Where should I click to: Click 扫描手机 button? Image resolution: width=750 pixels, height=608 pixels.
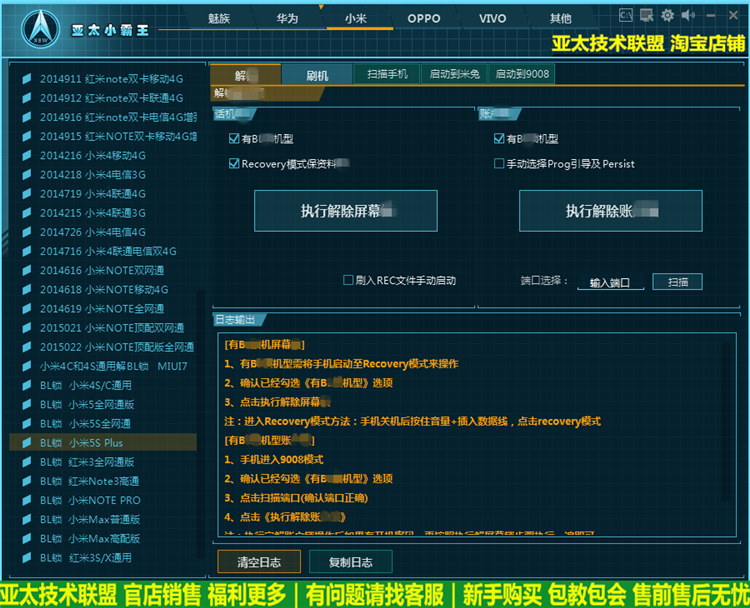click(387, 74)
